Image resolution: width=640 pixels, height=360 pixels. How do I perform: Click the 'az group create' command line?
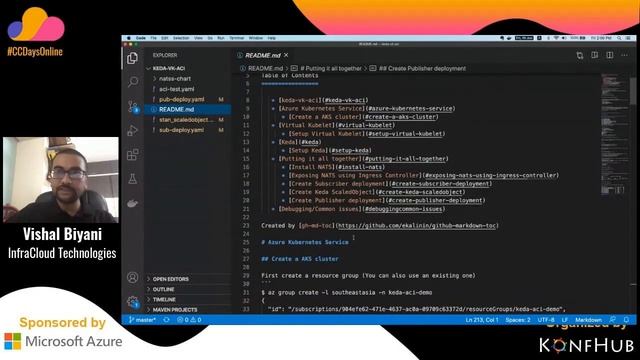[x=346, y=292]
